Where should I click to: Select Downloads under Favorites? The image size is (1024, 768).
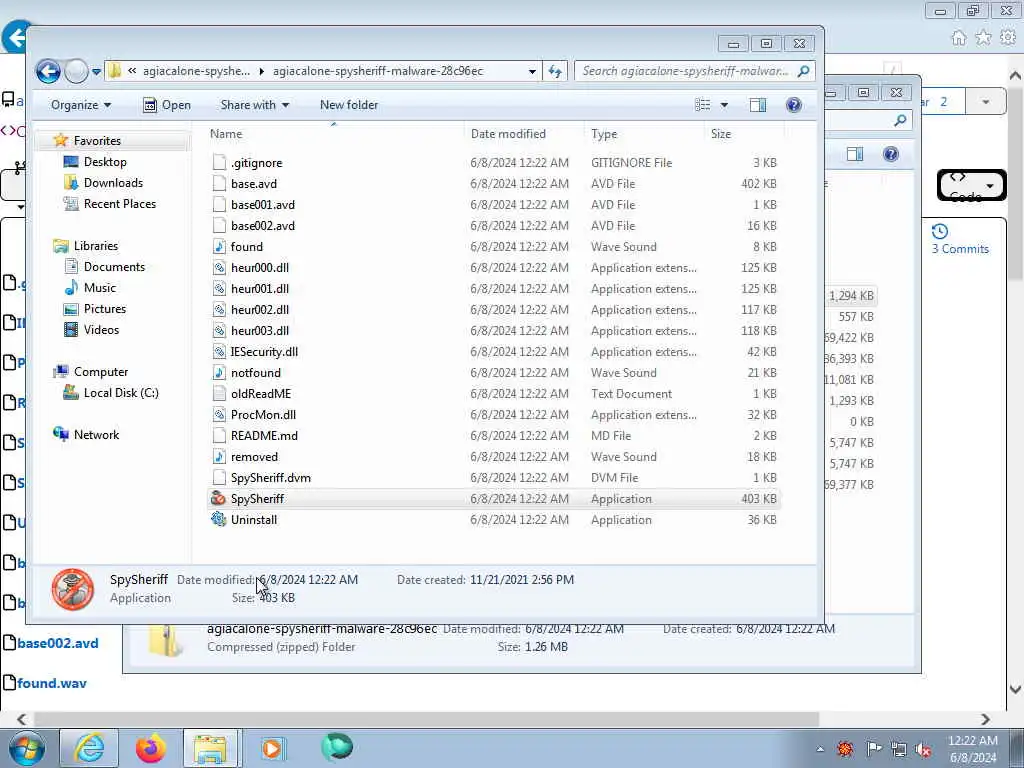point(112,182)
